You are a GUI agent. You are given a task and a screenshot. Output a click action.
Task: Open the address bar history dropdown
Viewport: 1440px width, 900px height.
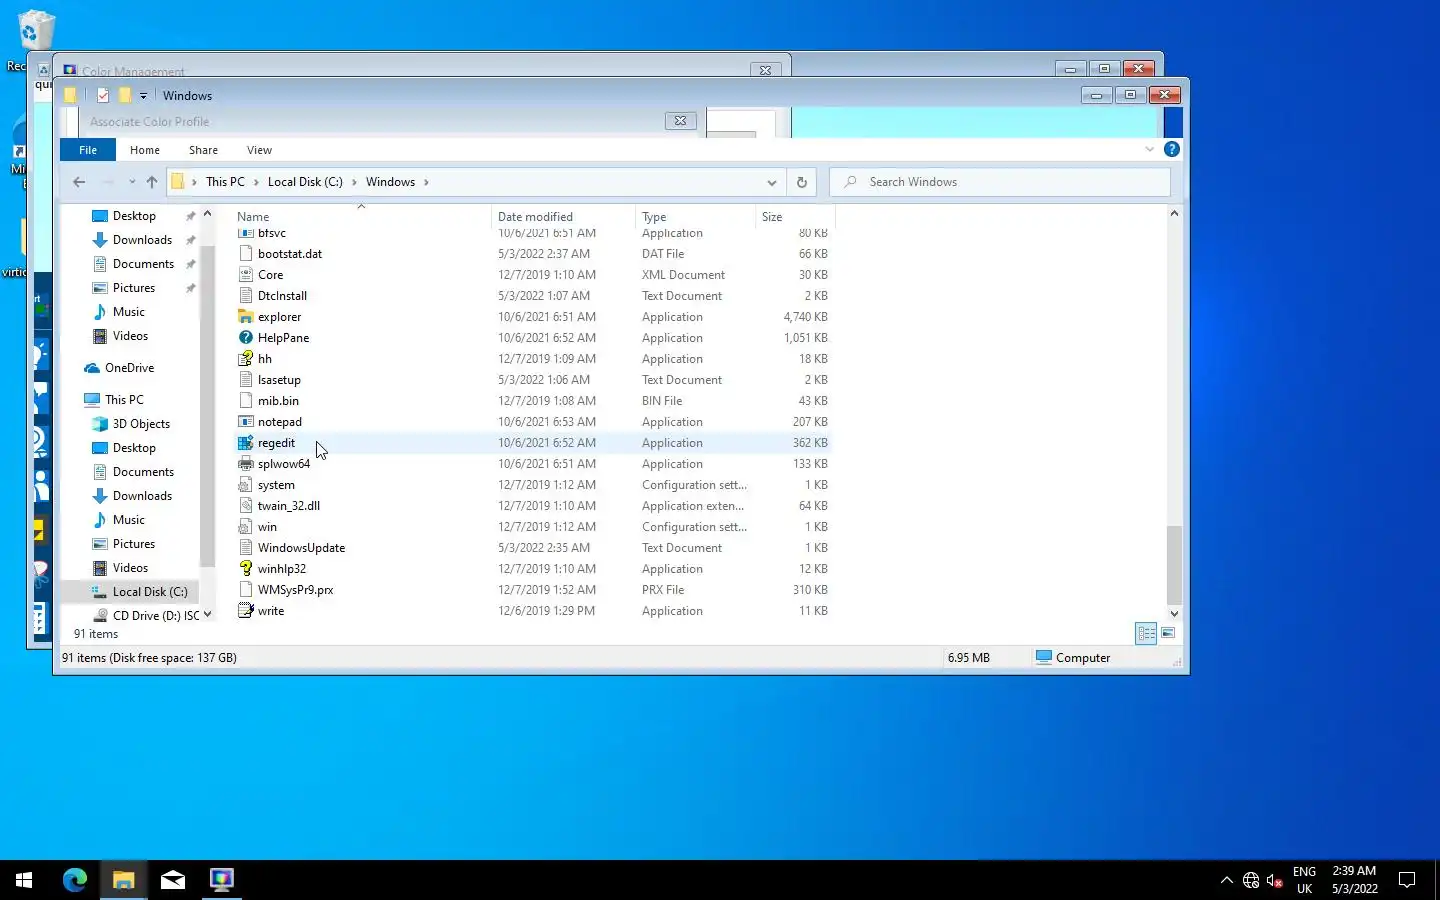point(771,182)
